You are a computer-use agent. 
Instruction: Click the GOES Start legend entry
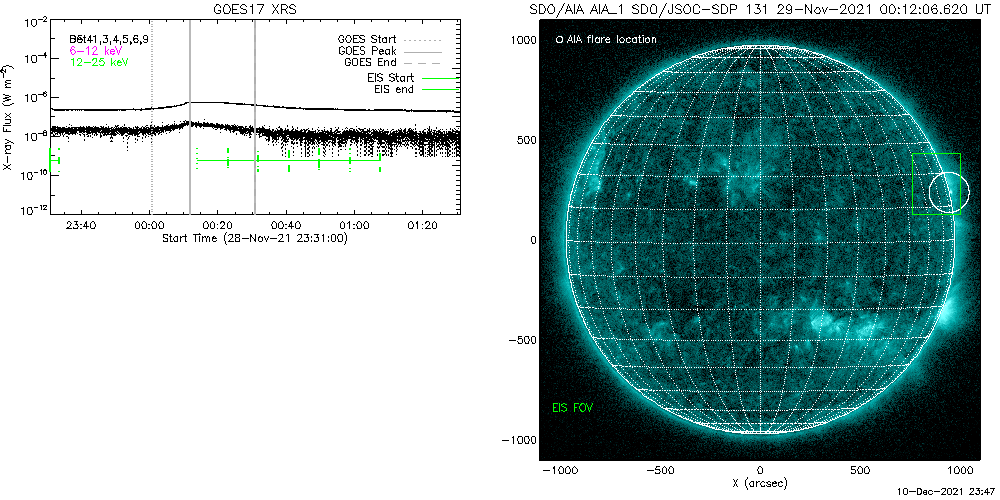367,40
